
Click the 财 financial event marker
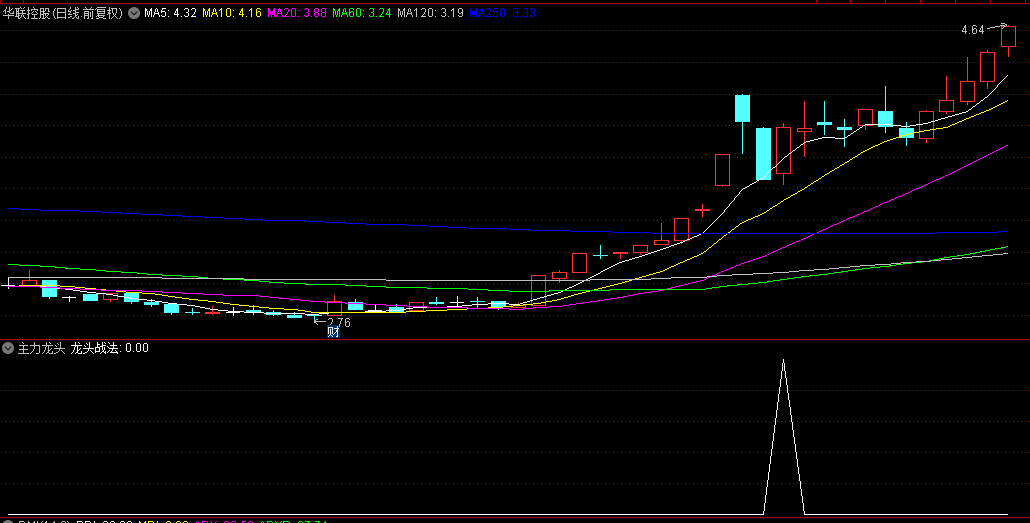333,332
